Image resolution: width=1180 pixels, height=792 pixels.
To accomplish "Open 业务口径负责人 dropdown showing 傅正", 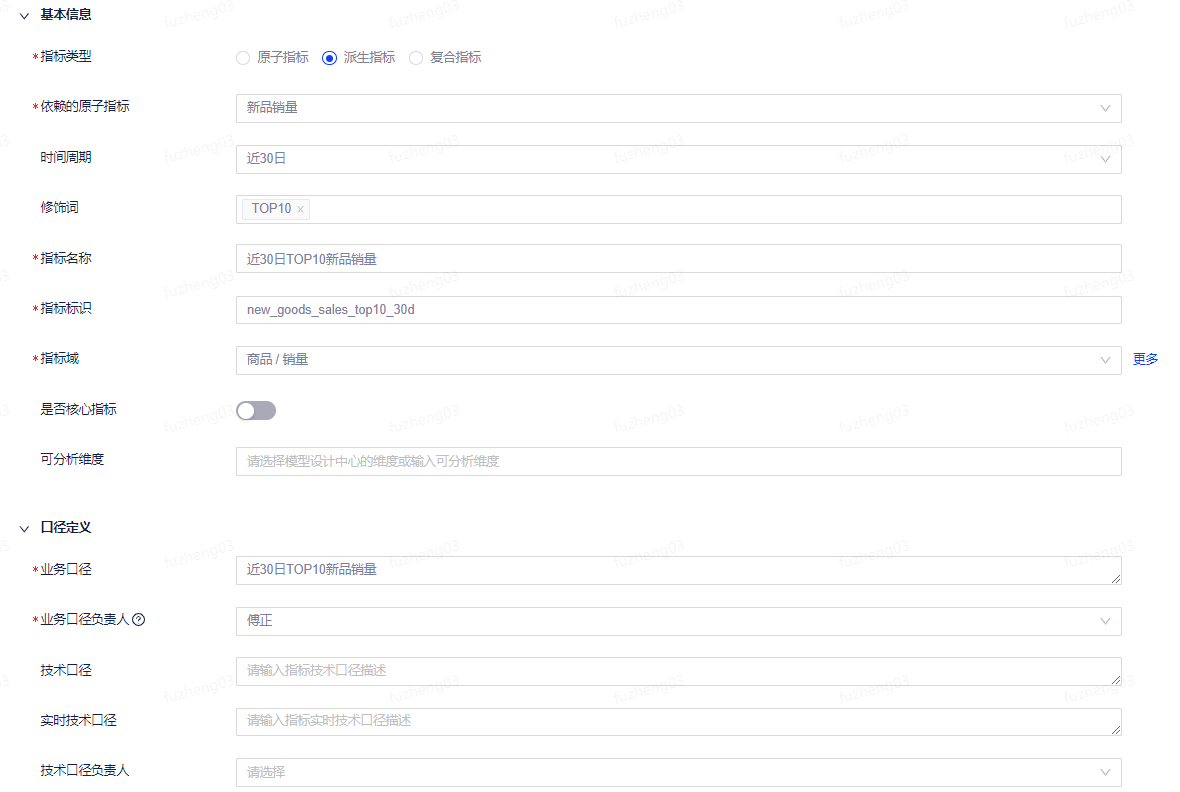I will point(678,621).
